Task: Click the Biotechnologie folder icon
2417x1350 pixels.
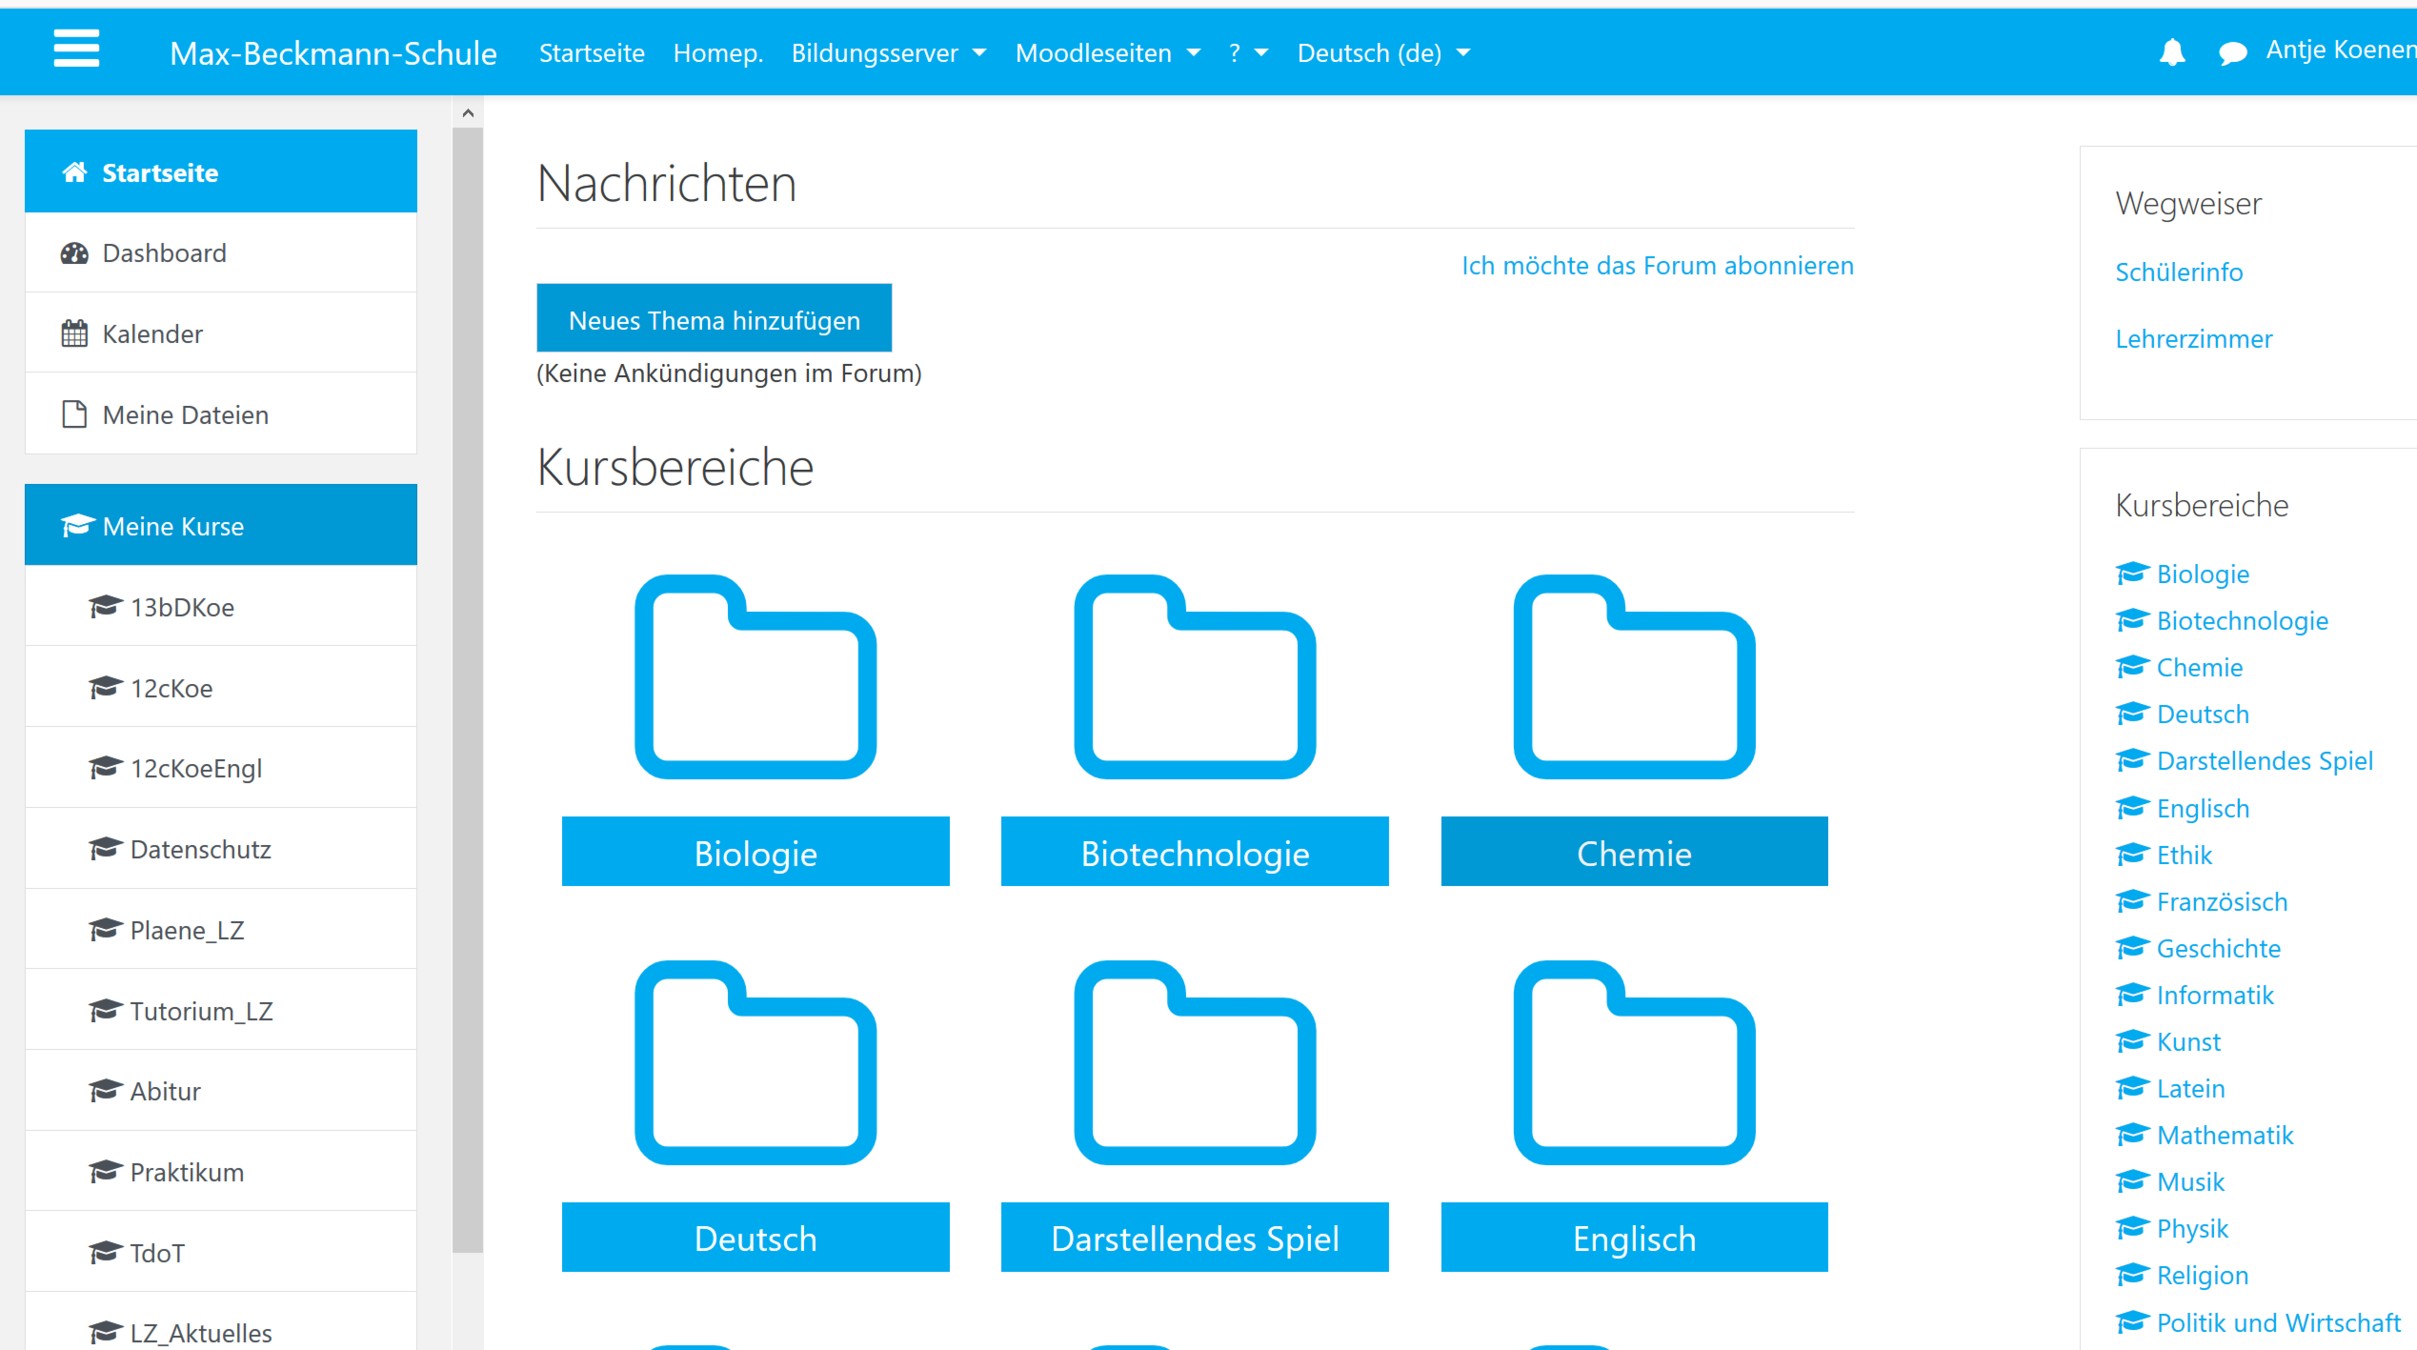Action: tap(1194, 677)
